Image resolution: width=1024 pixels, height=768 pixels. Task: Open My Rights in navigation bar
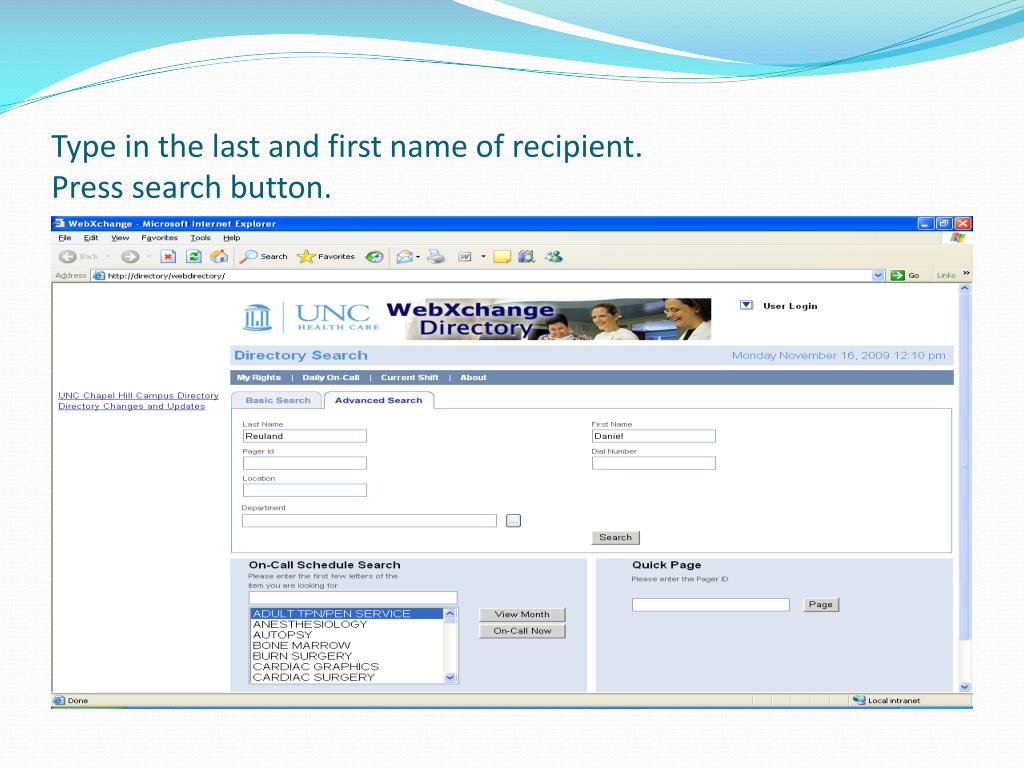[x=259, y=377]
